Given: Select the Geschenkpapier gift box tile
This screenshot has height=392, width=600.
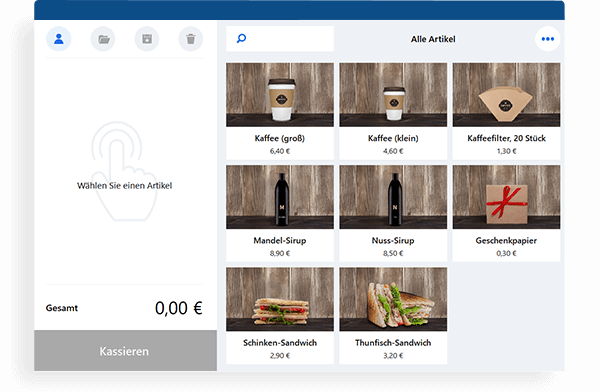Looking at the screenshot, I should pos(506,214).
